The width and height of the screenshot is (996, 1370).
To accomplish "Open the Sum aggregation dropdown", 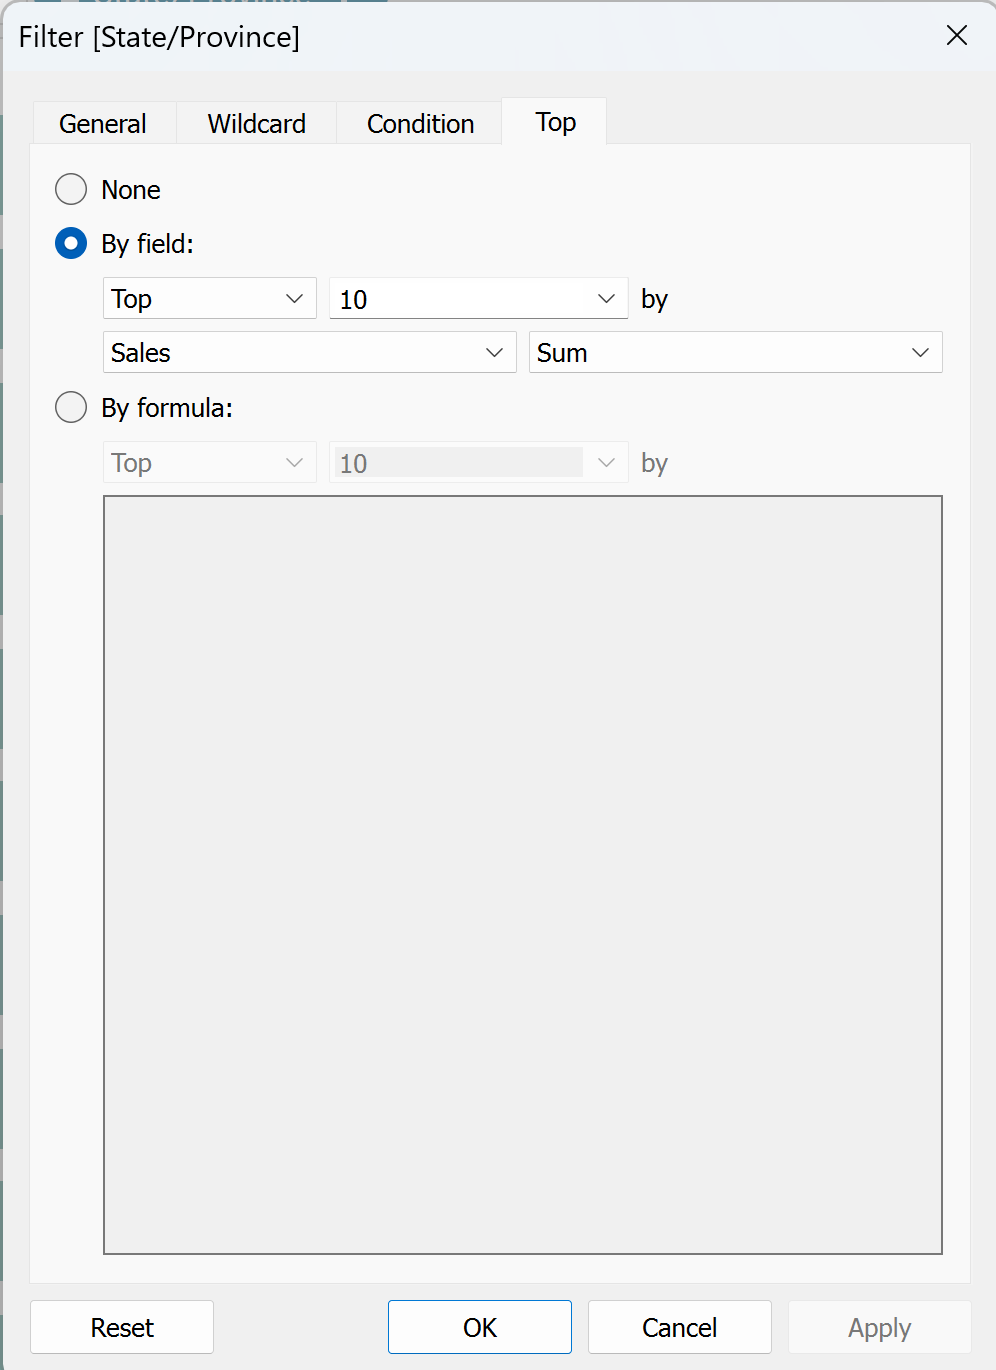I will (x=736, y=352).
